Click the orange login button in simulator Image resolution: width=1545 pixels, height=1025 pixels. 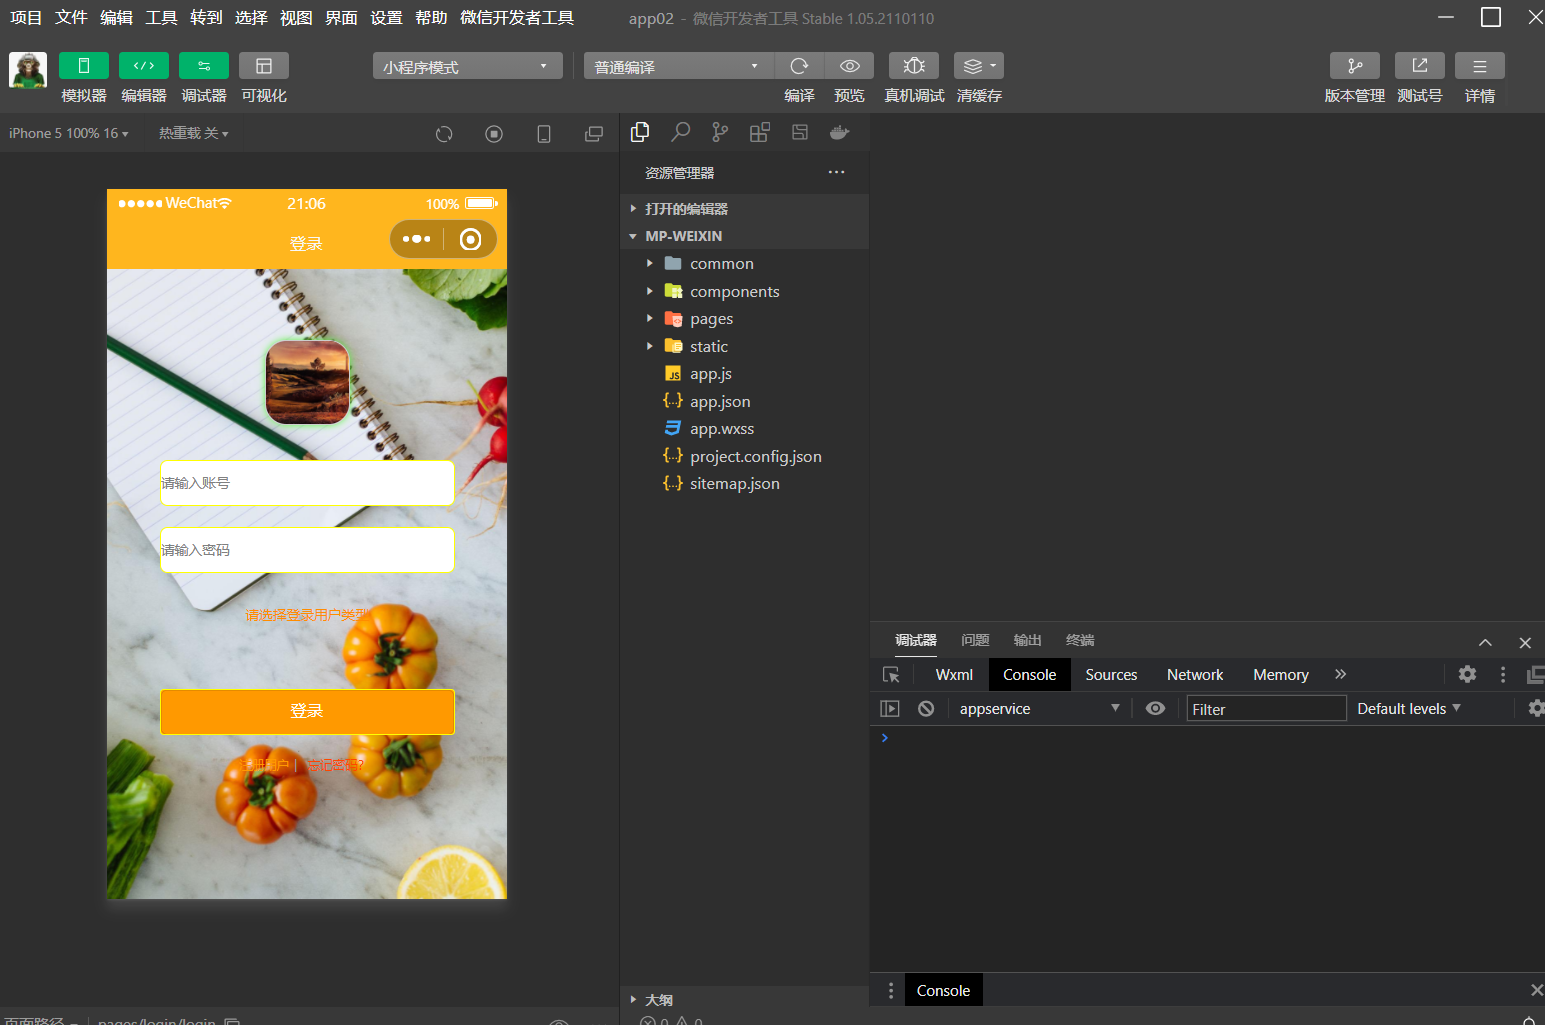(307, 712)
